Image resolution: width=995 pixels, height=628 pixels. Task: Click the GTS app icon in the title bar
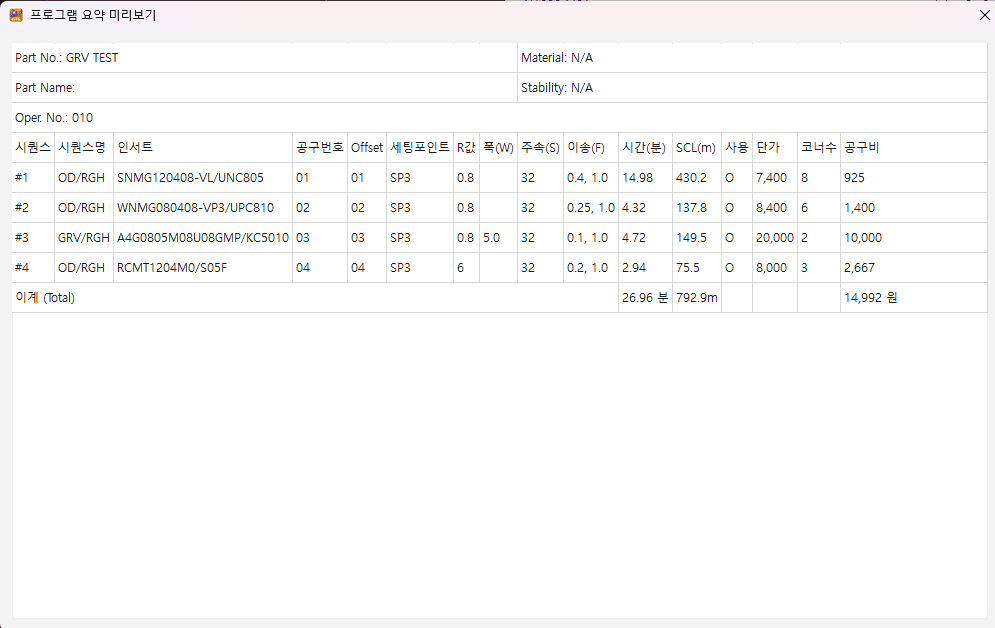(14, 16)
